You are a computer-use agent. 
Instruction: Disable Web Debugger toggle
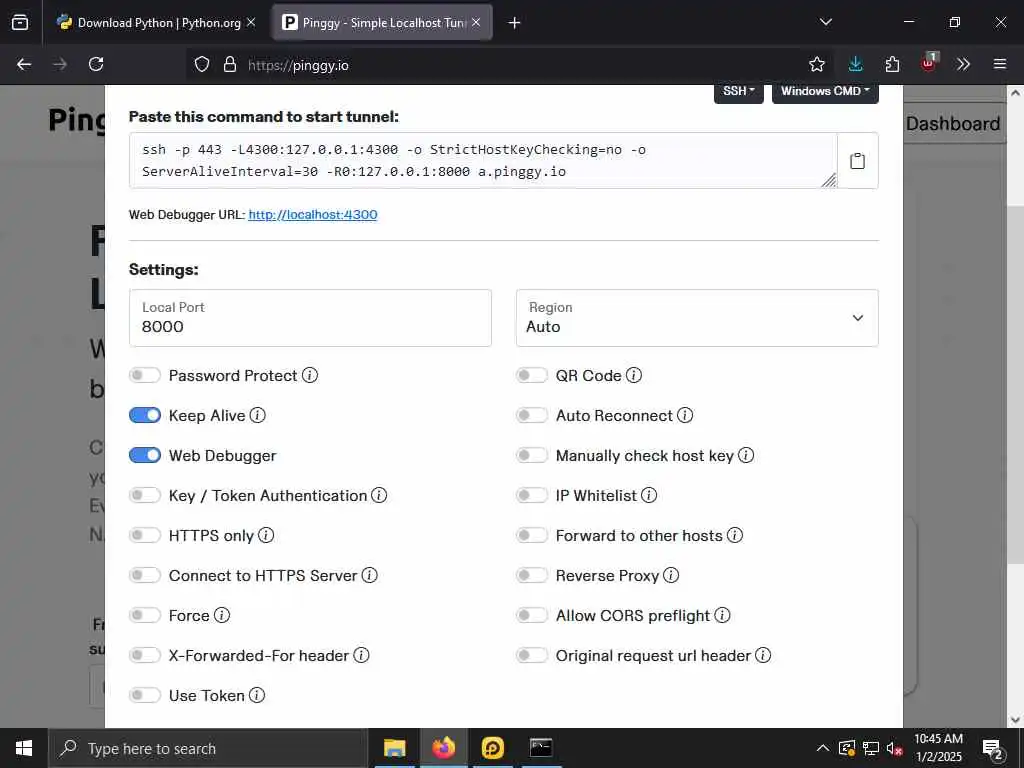tap(144, 455)
